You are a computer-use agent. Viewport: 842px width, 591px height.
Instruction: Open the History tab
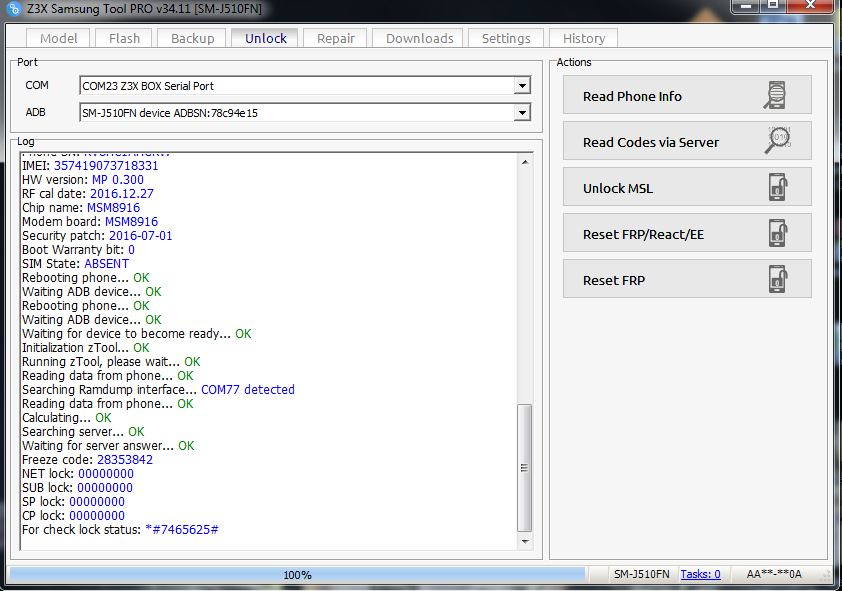pos(584,39)
